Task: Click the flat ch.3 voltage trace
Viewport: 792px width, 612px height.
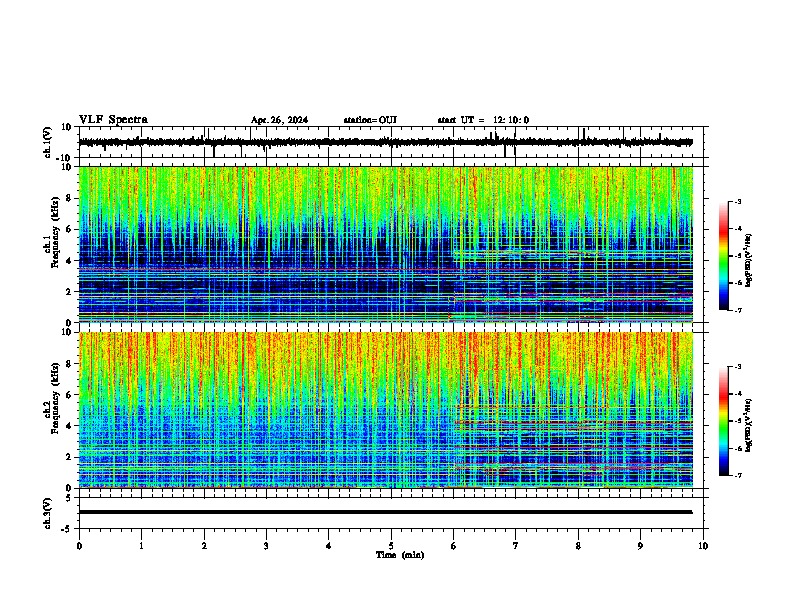Action: point(385,512)
